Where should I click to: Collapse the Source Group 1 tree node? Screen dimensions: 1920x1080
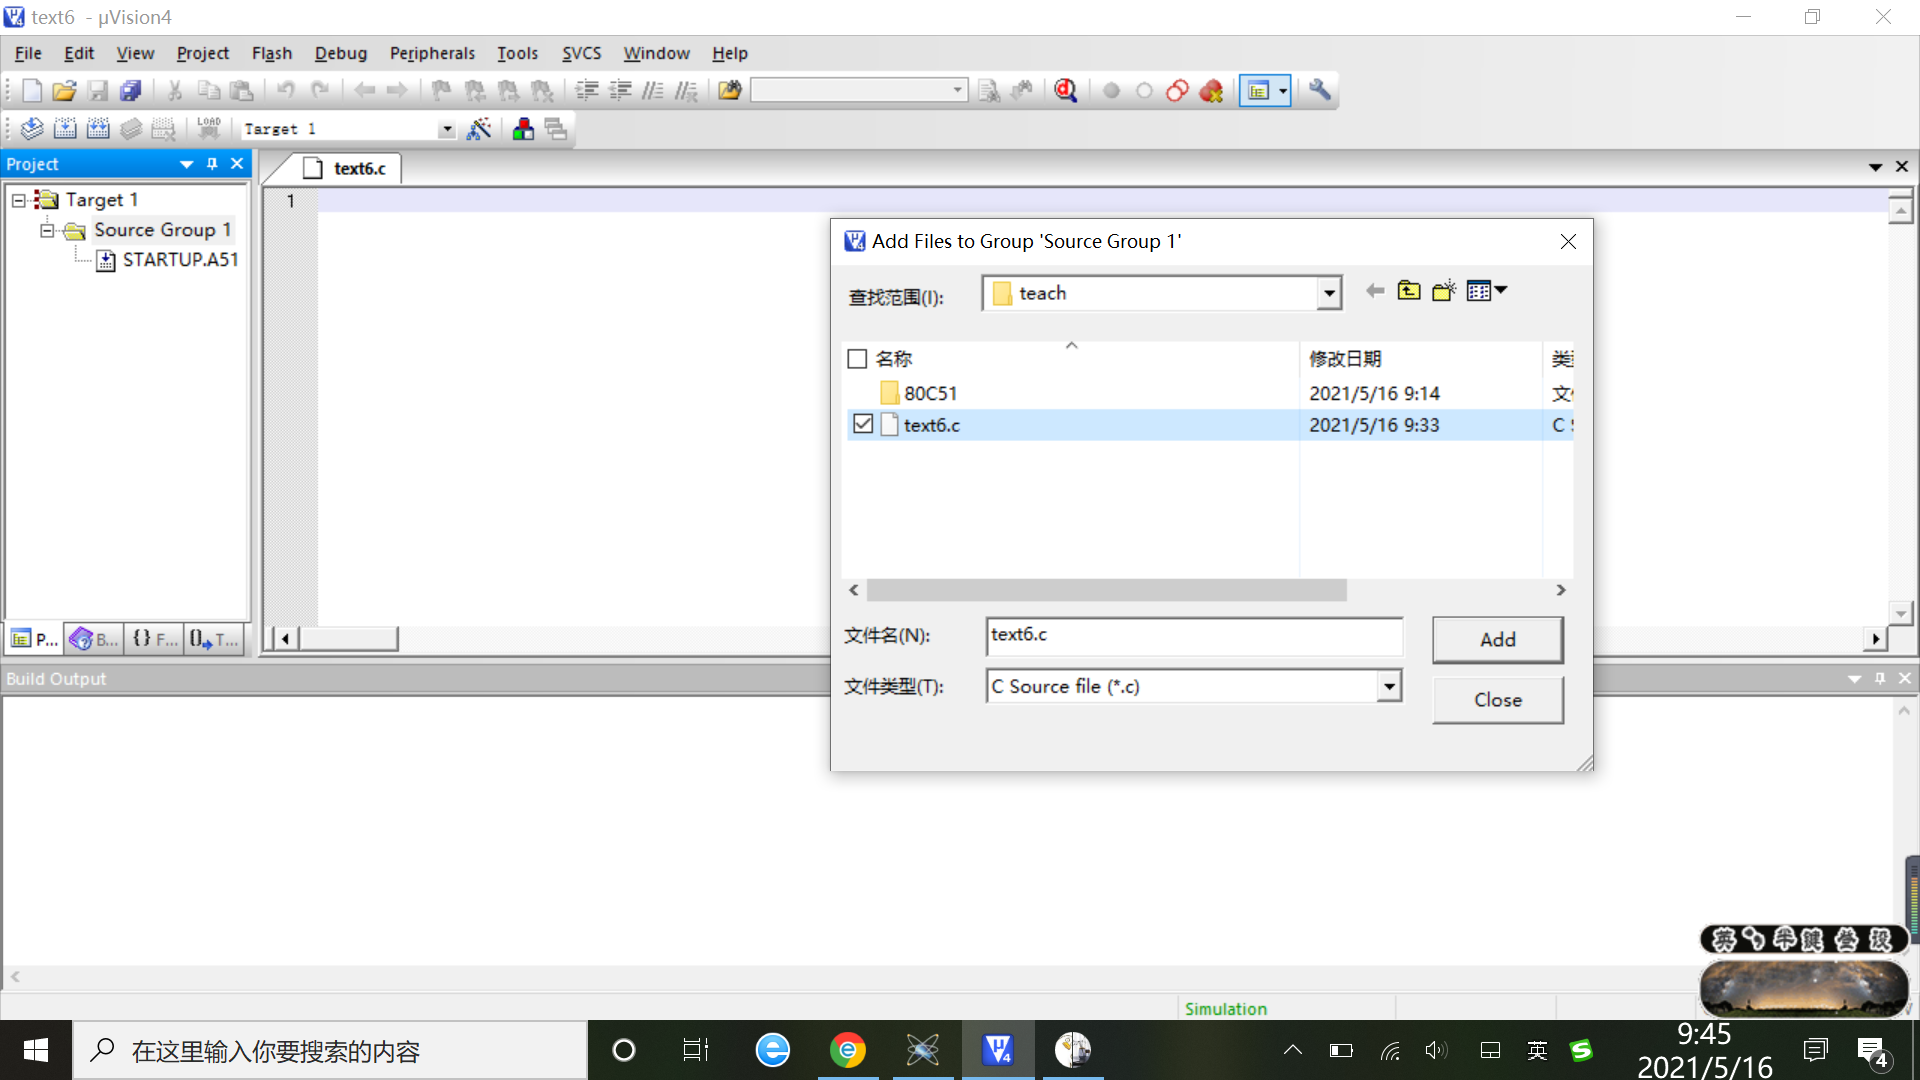pyautogui.click(x=47, y=230)
